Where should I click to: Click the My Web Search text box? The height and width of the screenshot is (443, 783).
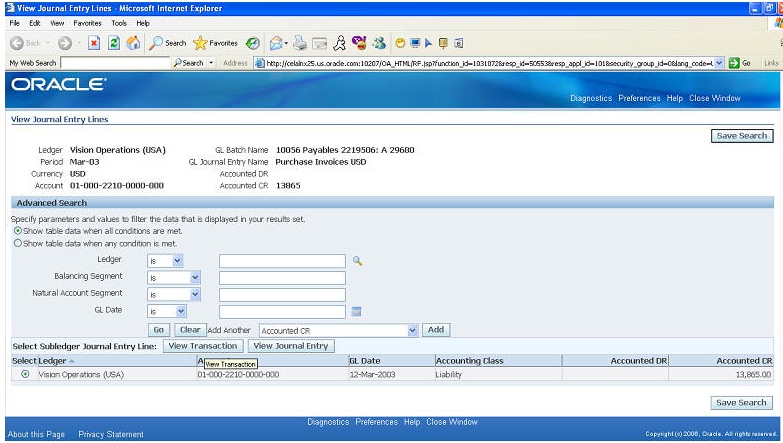[x=115, y=63]
